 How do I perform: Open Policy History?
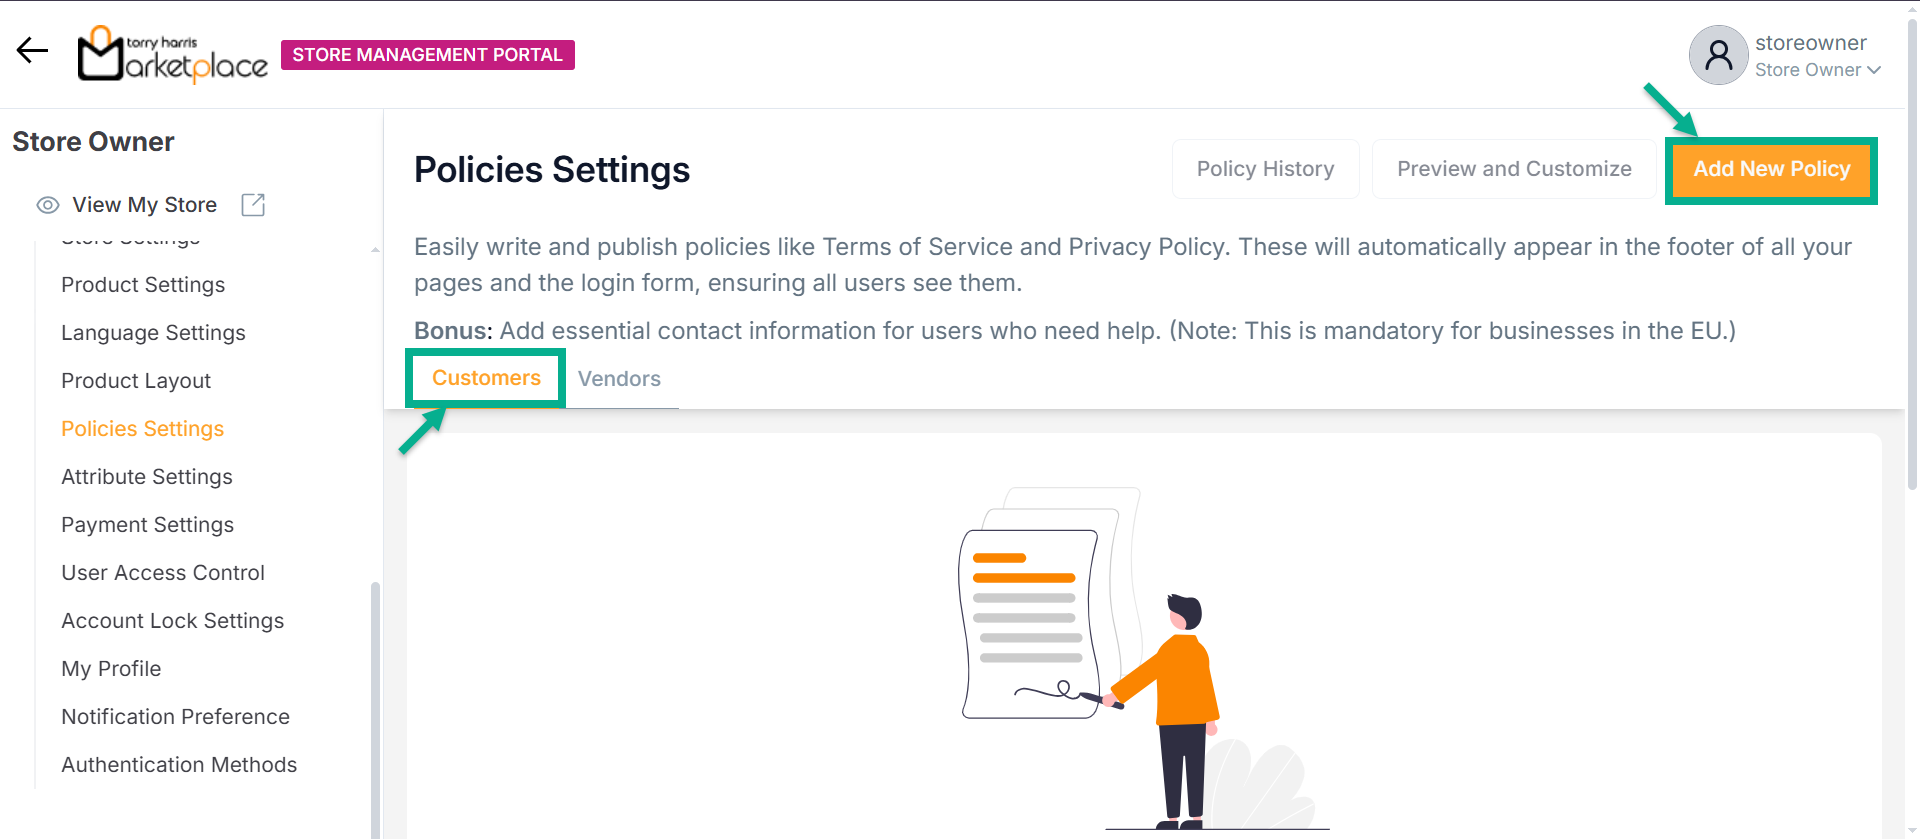1265,169
